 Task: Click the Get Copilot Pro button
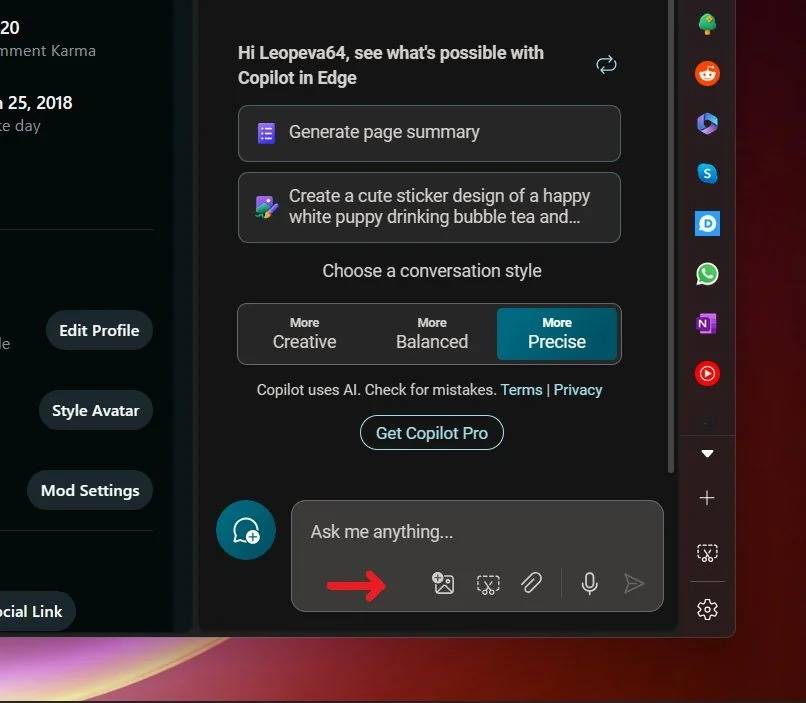[432, 433]
